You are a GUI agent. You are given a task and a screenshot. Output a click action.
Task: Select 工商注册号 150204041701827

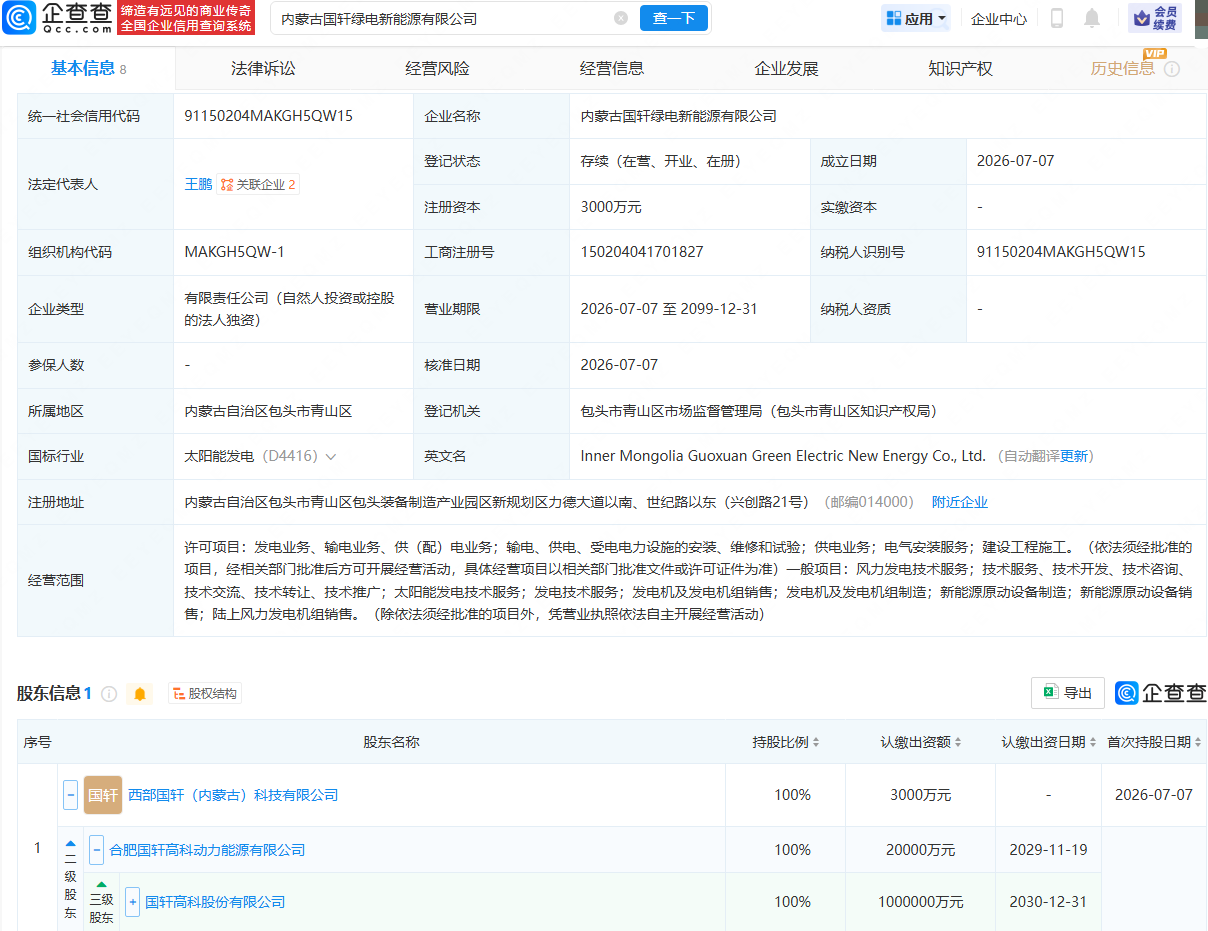click(x=641, y=252)
